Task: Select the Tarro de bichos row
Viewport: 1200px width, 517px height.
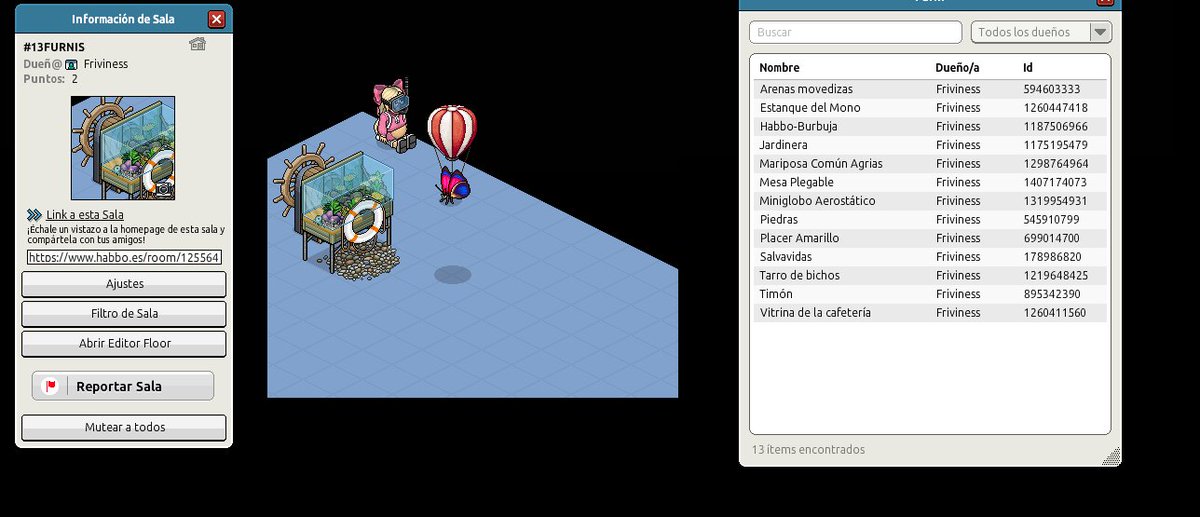Action: click(930, 275)
